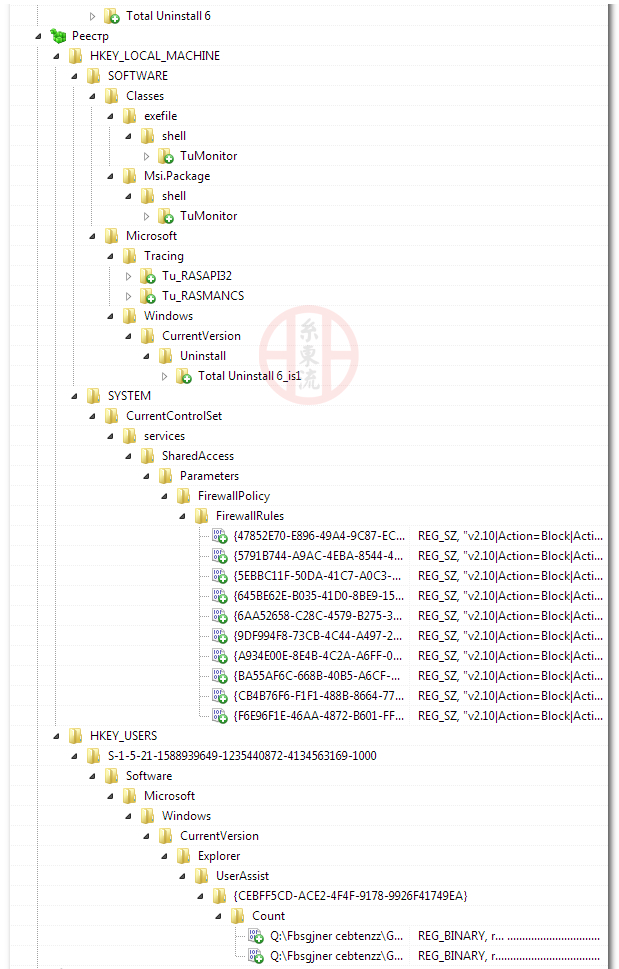Collapse the UserAssist node

tap(182, 876)
